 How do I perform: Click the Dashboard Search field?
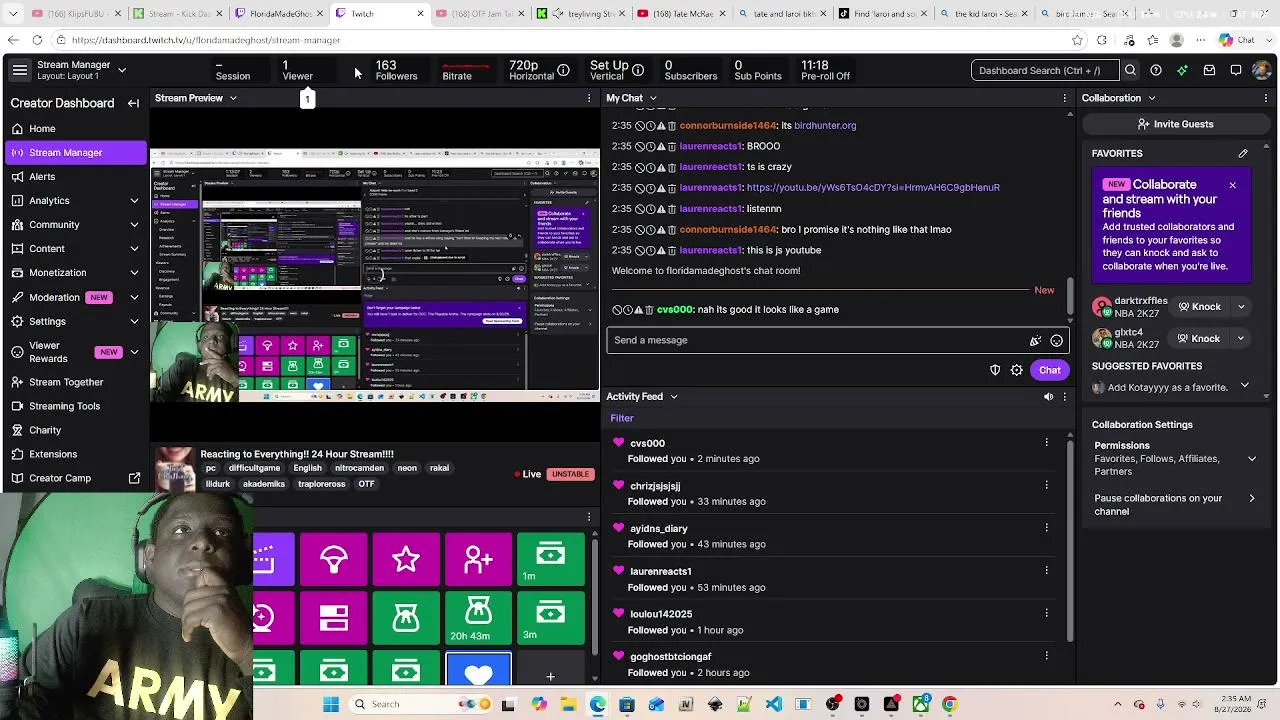pos(1045,70)
